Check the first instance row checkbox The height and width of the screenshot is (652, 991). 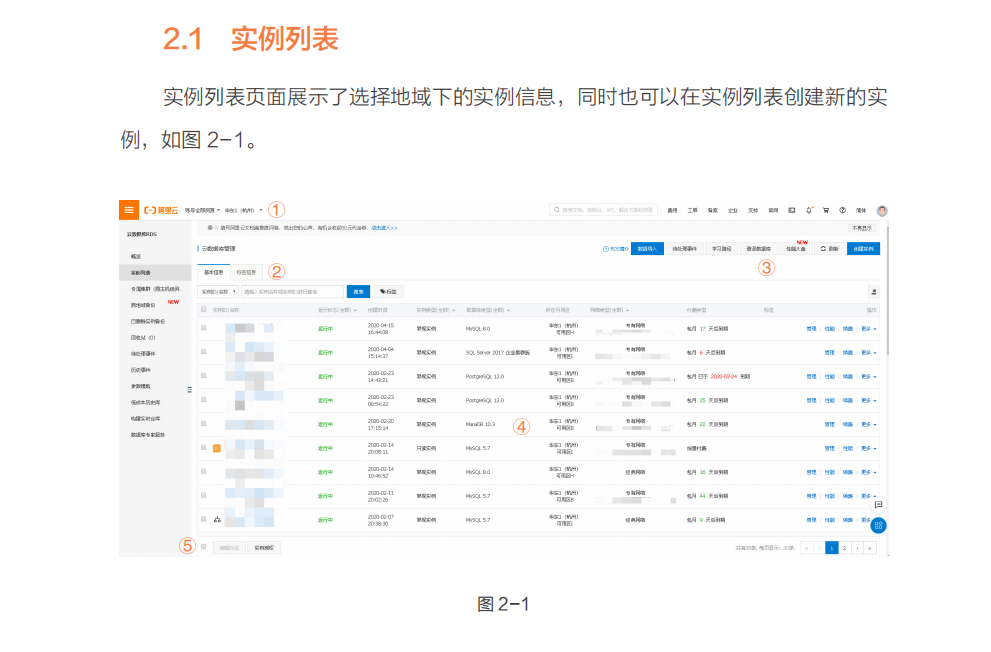[x=204, y=328]
